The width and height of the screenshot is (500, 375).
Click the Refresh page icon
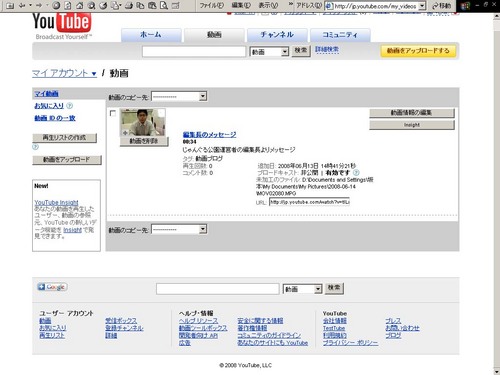[x=68, y=5]
